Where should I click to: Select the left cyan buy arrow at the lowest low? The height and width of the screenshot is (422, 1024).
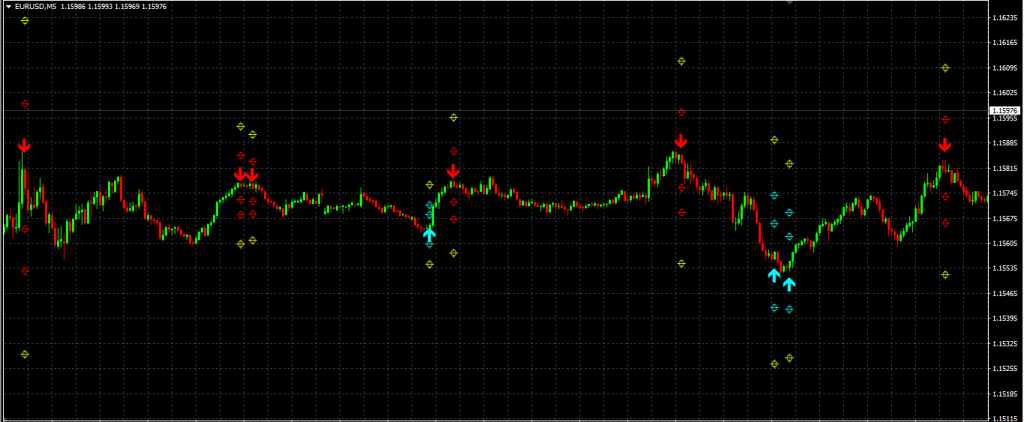(774, 275)
